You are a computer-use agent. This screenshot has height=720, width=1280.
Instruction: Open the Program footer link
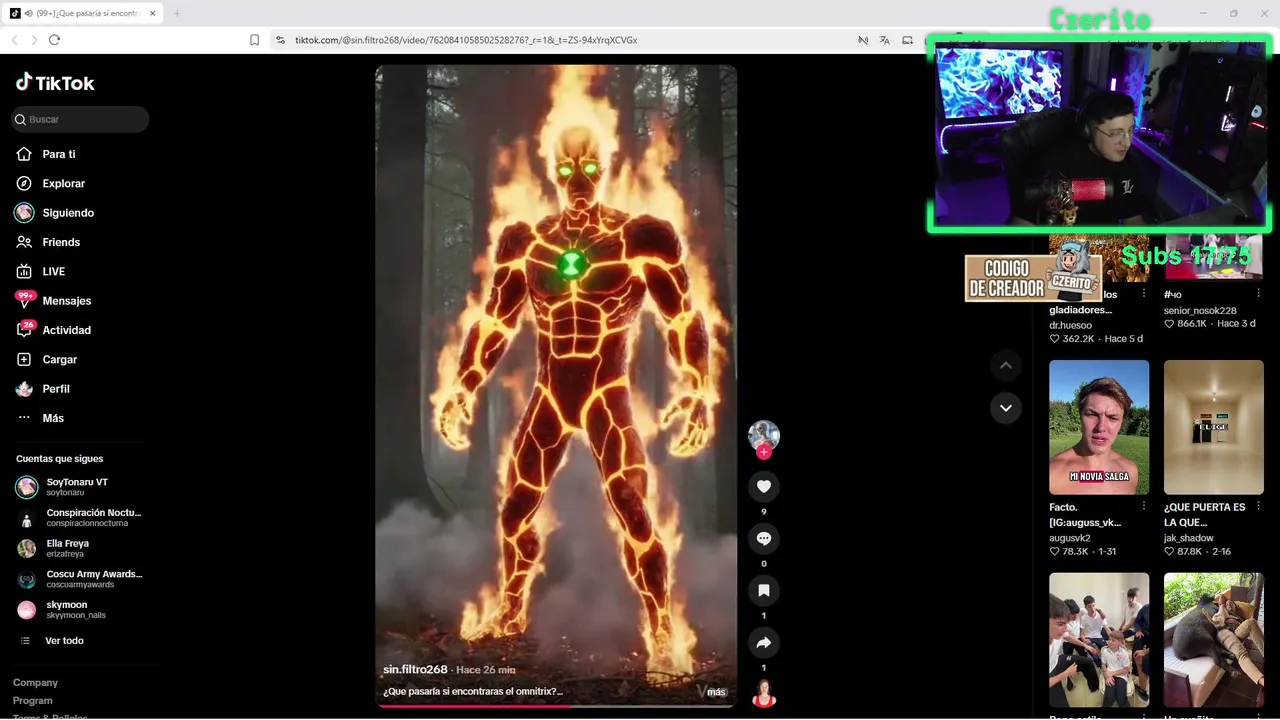[33, 701]
